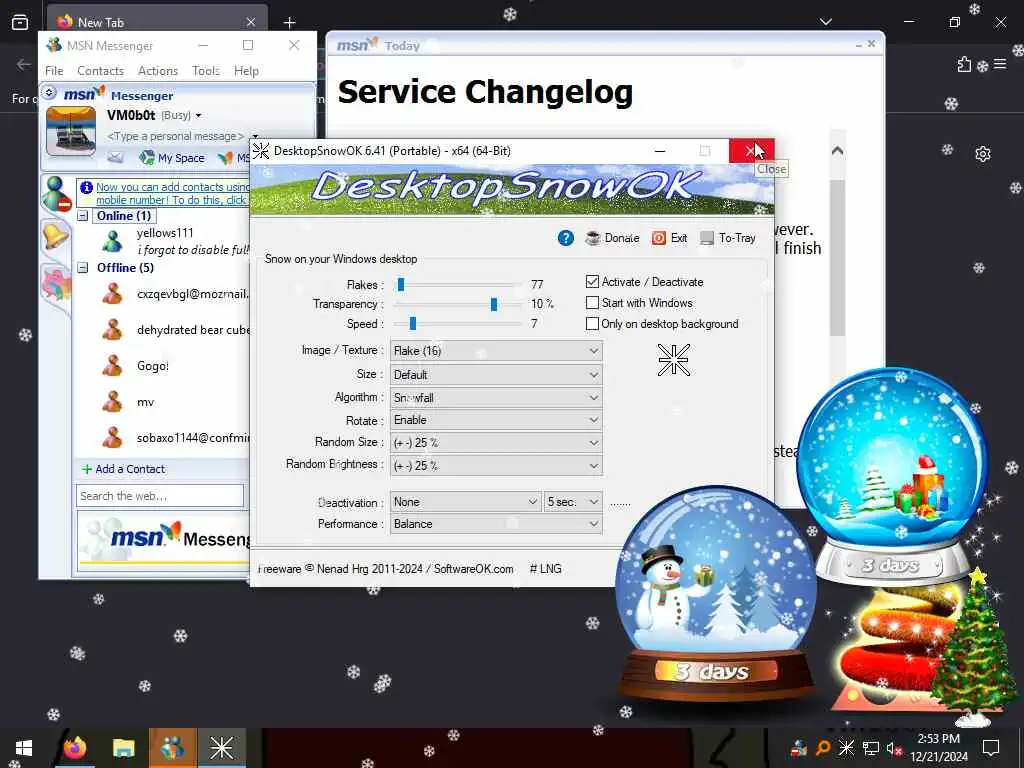Collapse the Online (1) contacts group

[x=83, y=216]
